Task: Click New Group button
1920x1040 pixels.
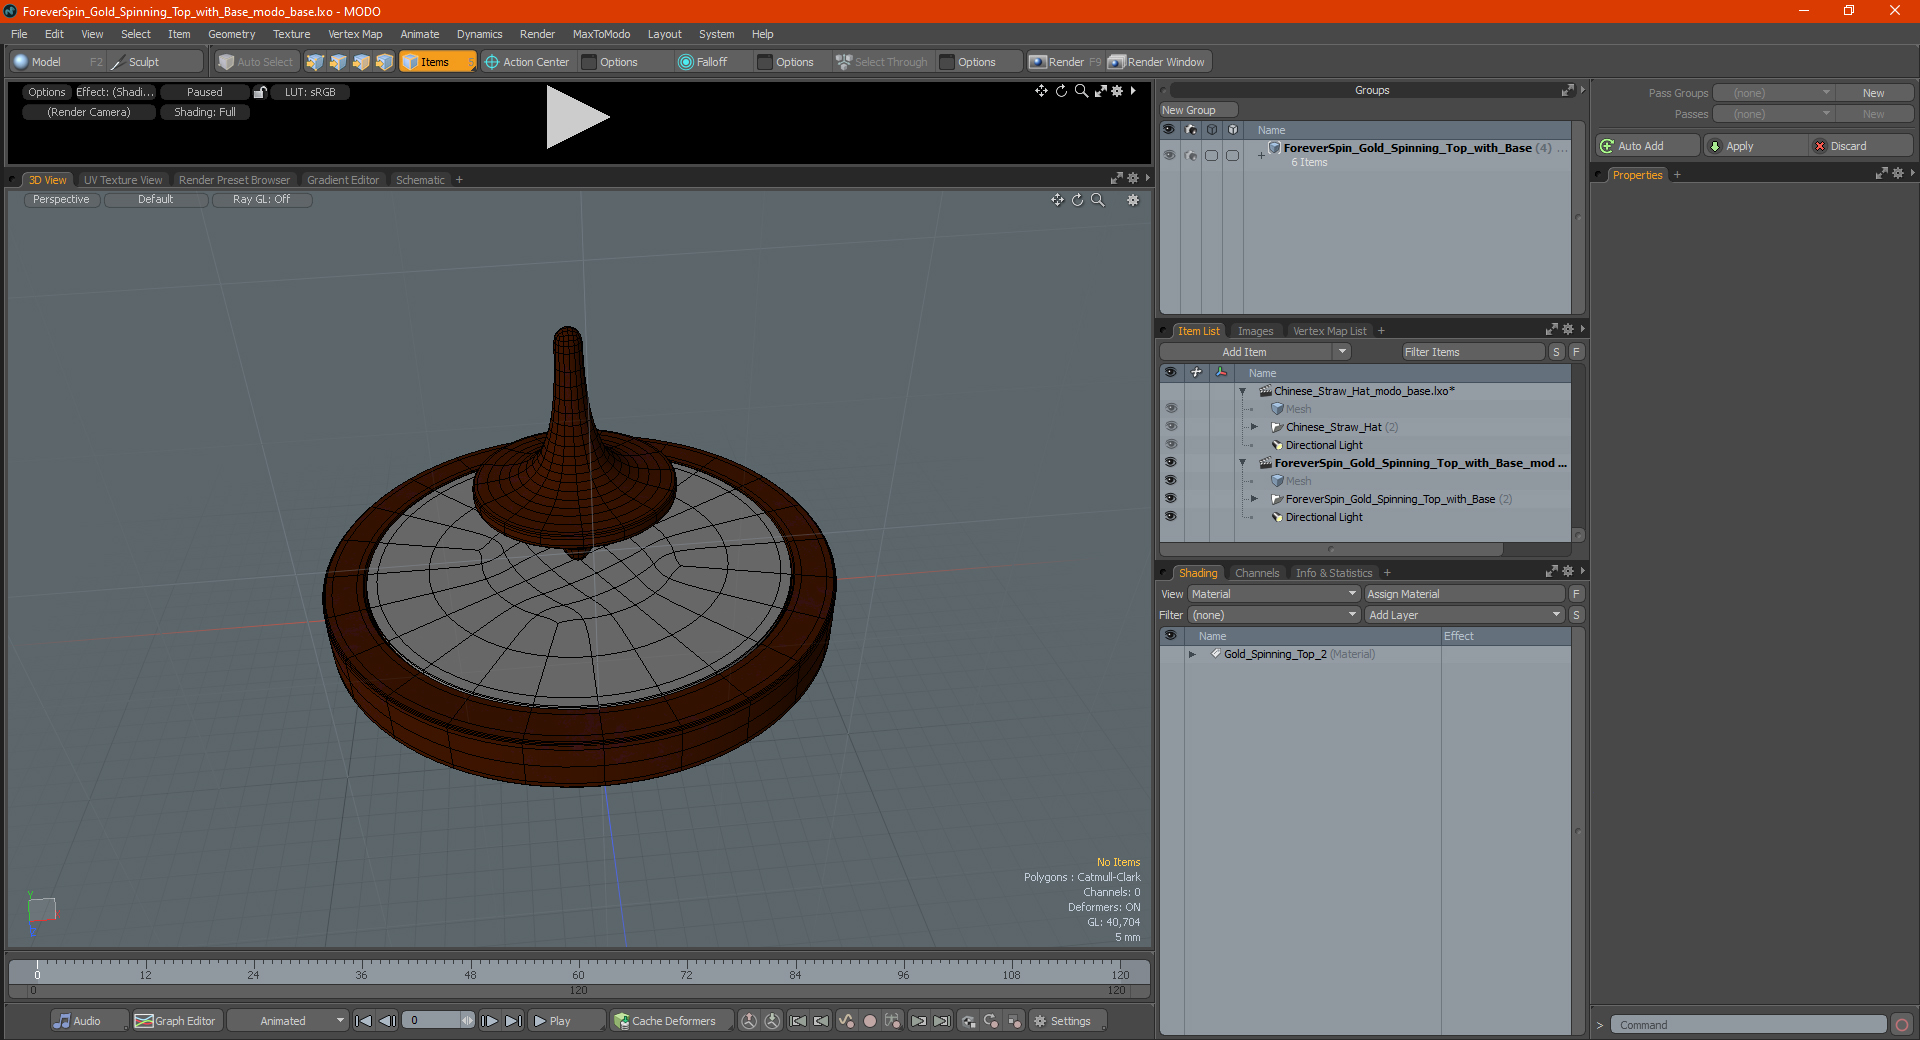Action: 1198,110
